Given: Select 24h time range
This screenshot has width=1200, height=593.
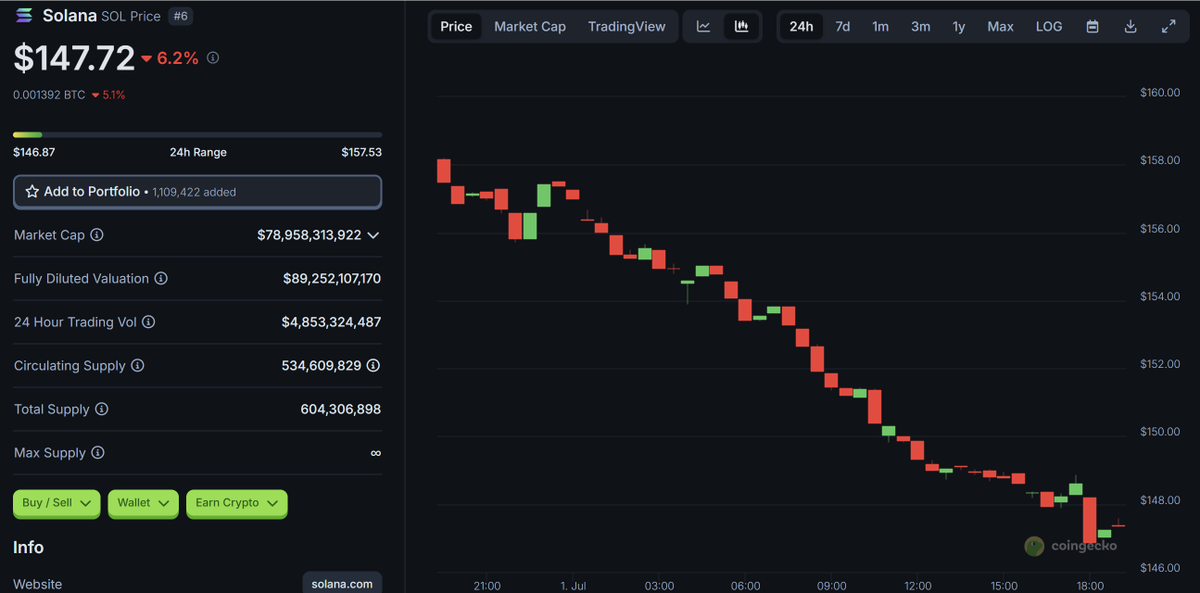Looking at the screenshot, I should point(801,27).
